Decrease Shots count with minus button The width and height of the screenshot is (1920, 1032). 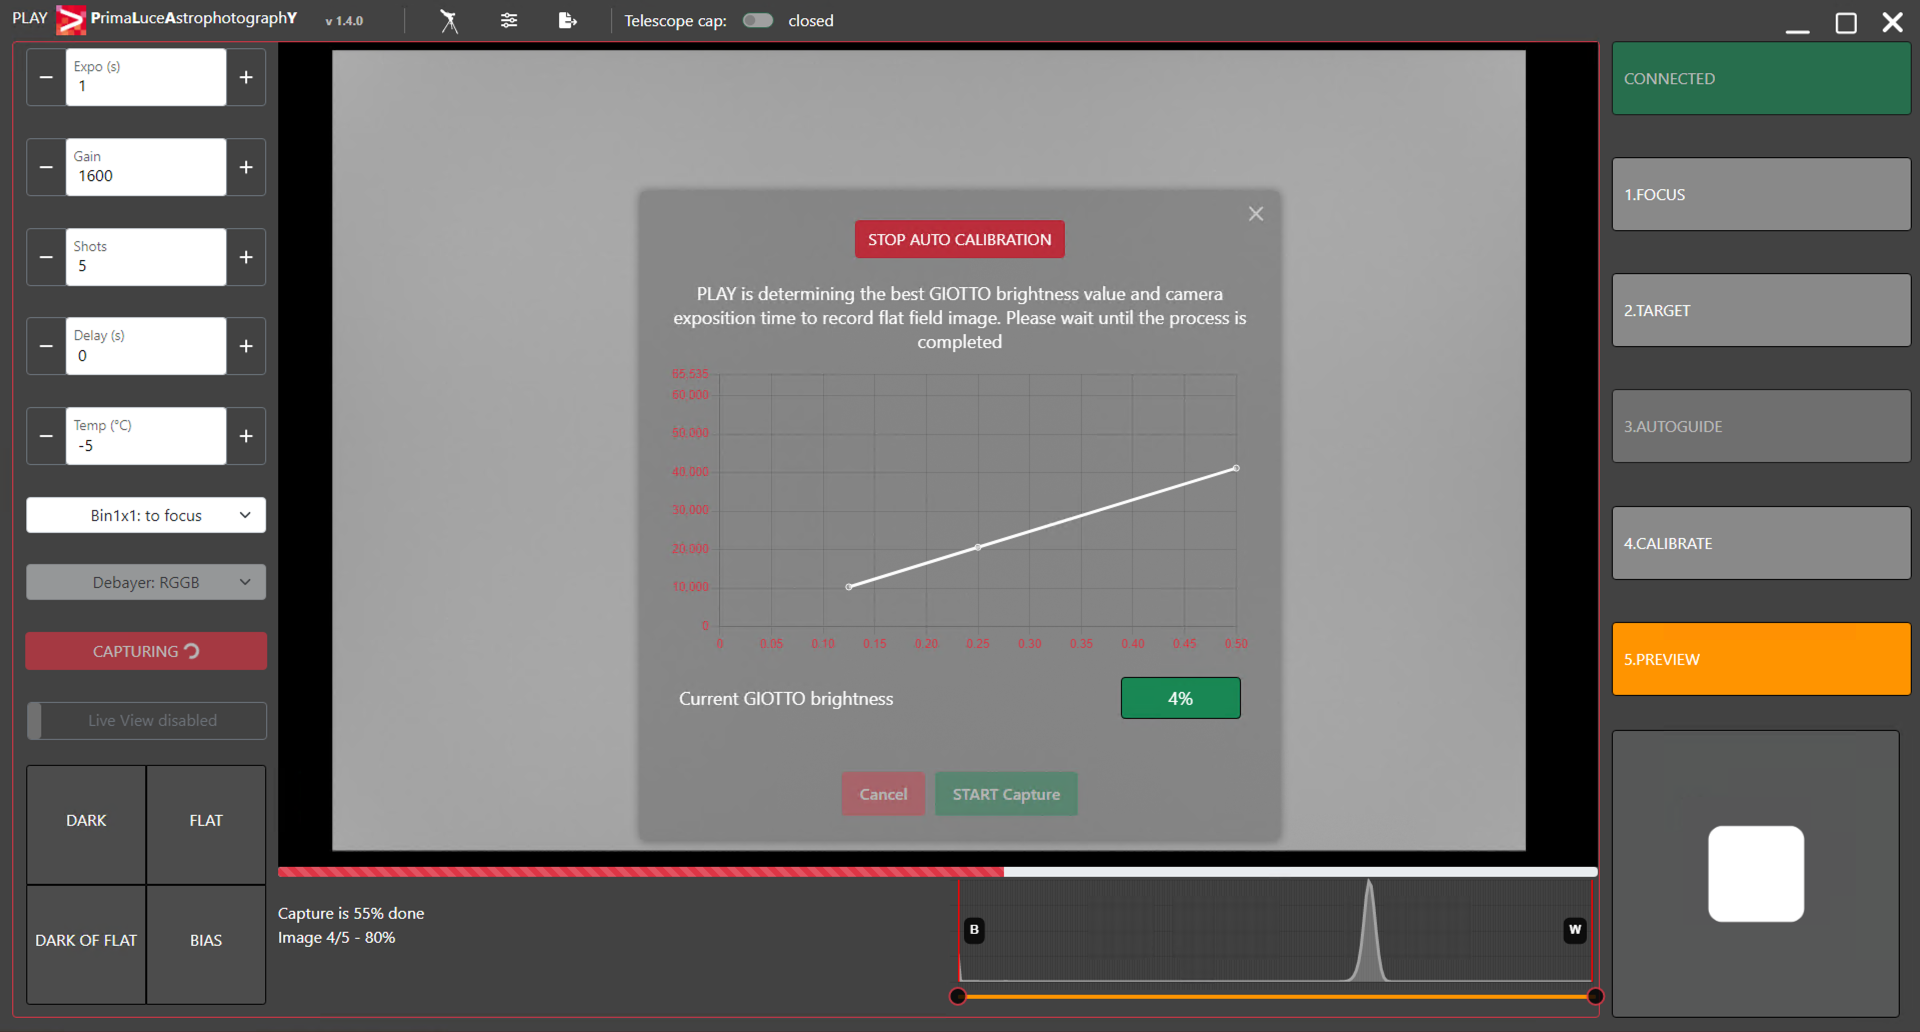pos(46,257)
